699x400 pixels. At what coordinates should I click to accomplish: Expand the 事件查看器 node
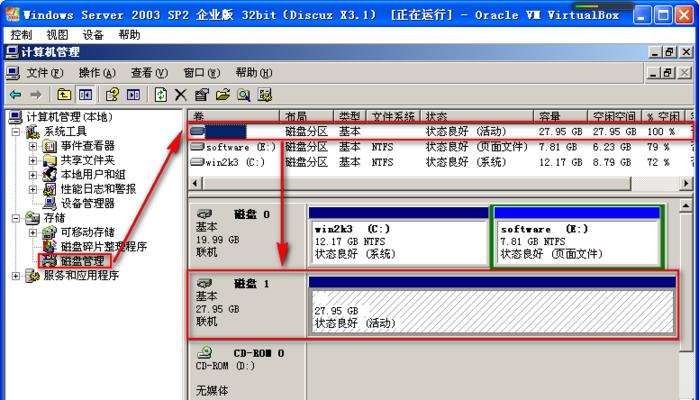(x=33, y=146)
